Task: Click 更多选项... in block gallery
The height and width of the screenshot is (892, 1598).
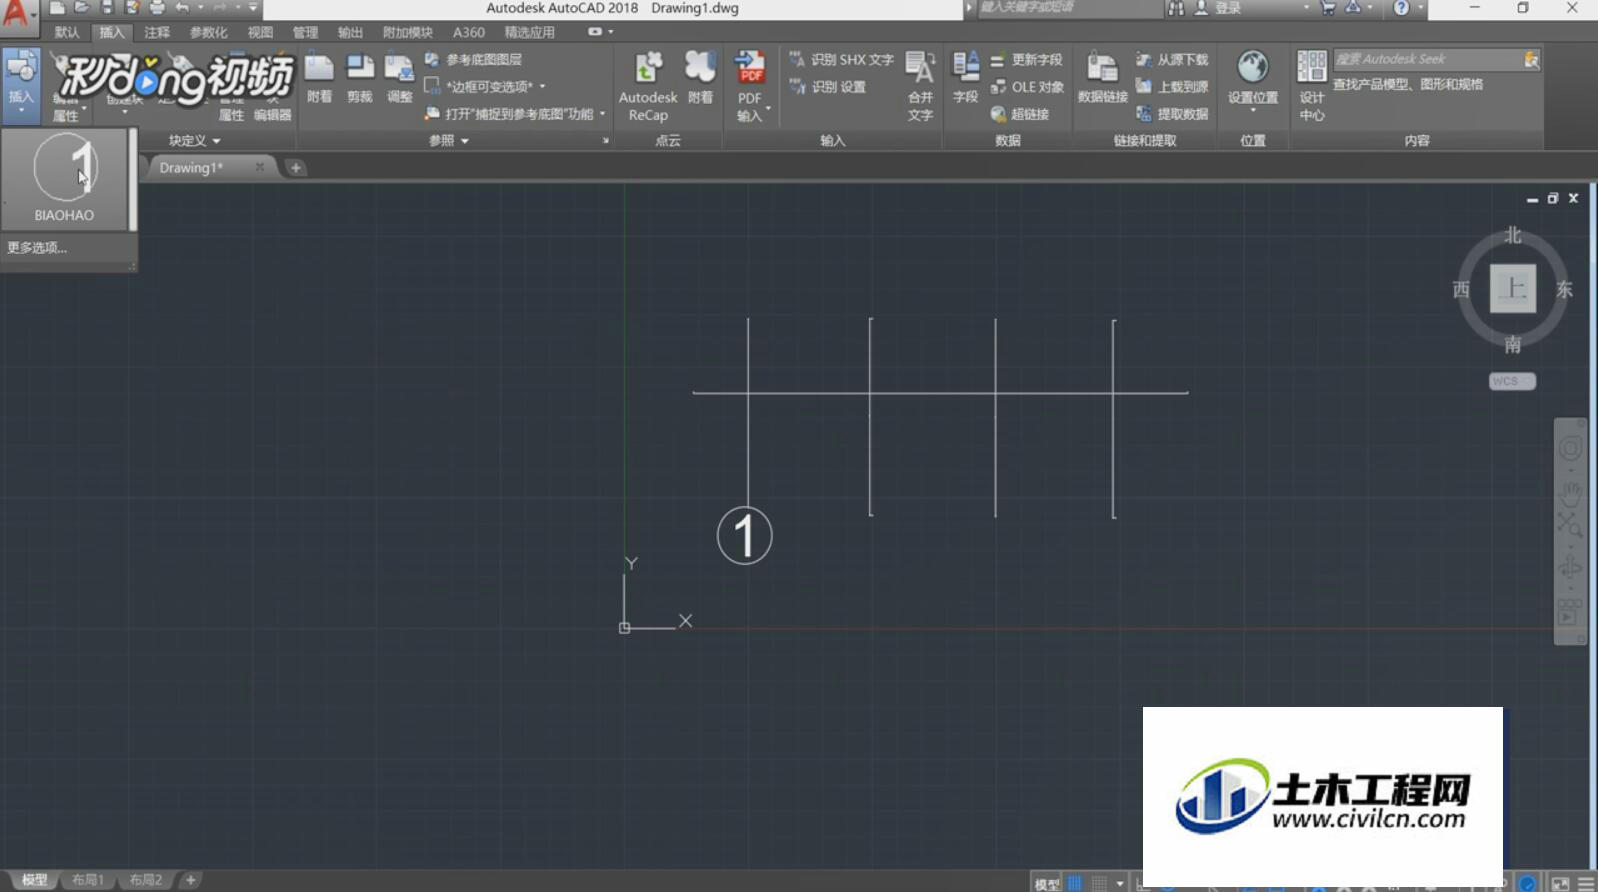Action: coord(37,248)
